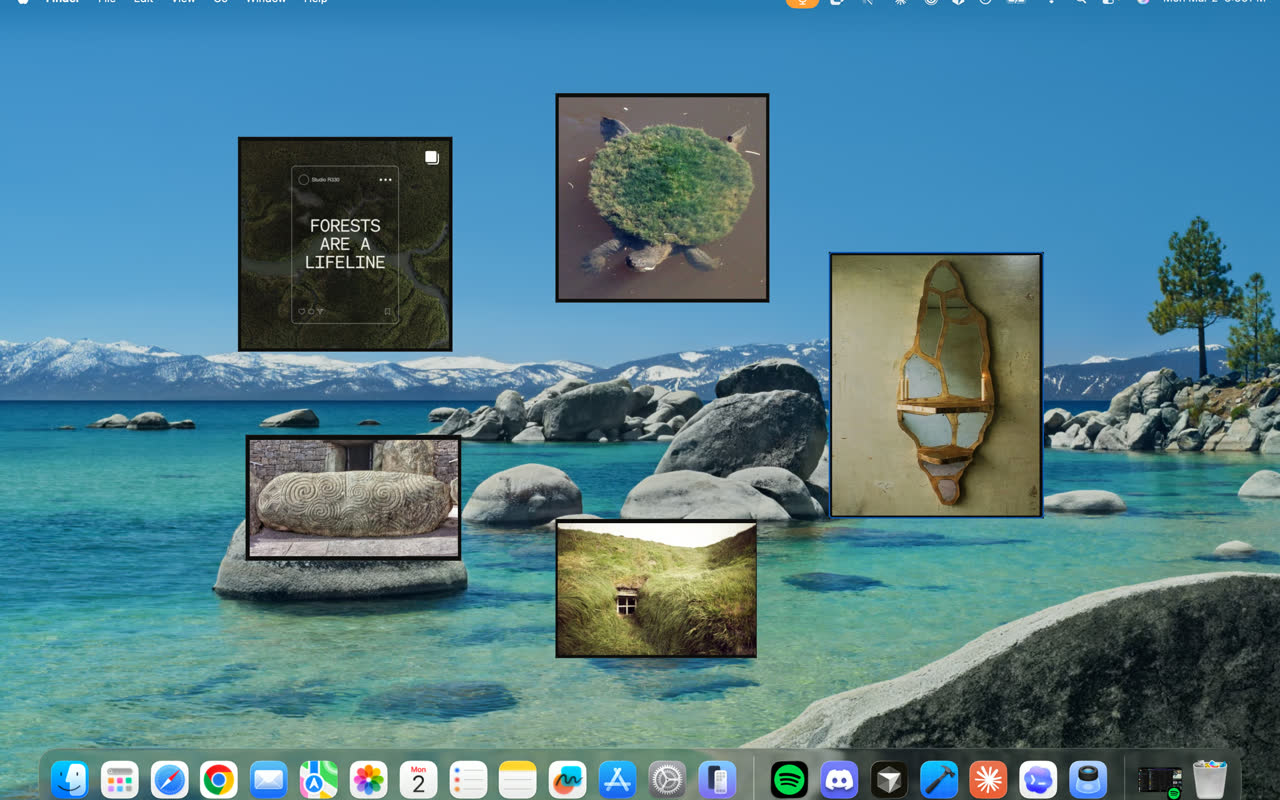
Task: Select the gold-framed mirror shelf image
Action: click(936, 385)
